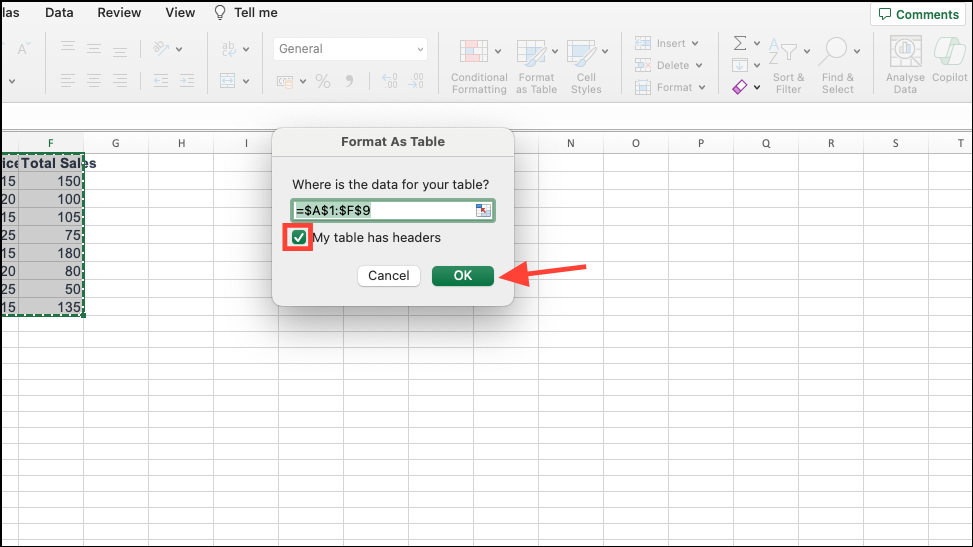The width and height of the screenshot is (973, 547).
Task: Click the text Orientation icon
Action: click(161, 48)
